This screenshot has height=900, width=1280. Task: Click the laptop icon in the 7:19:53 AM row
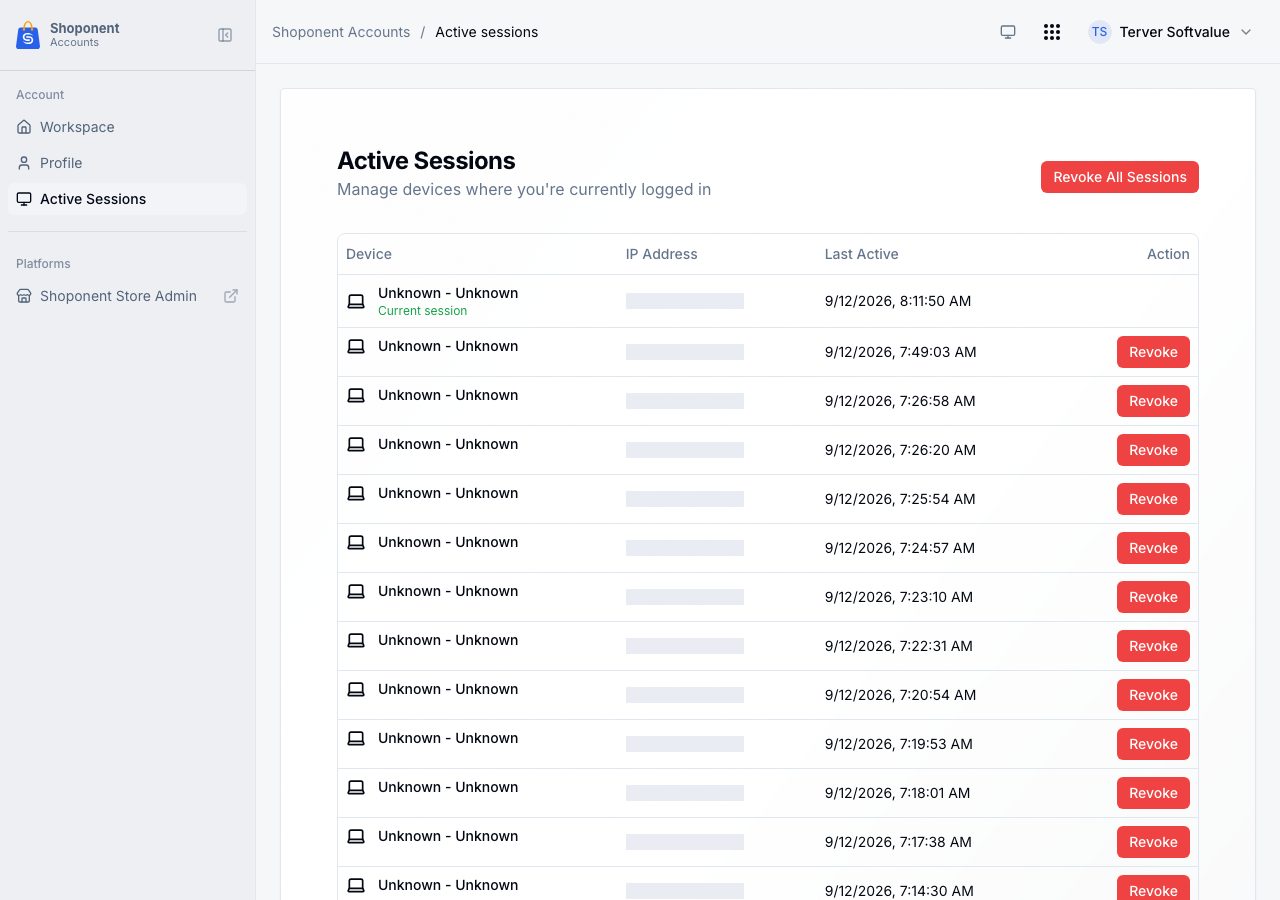[x=356, y=738]
